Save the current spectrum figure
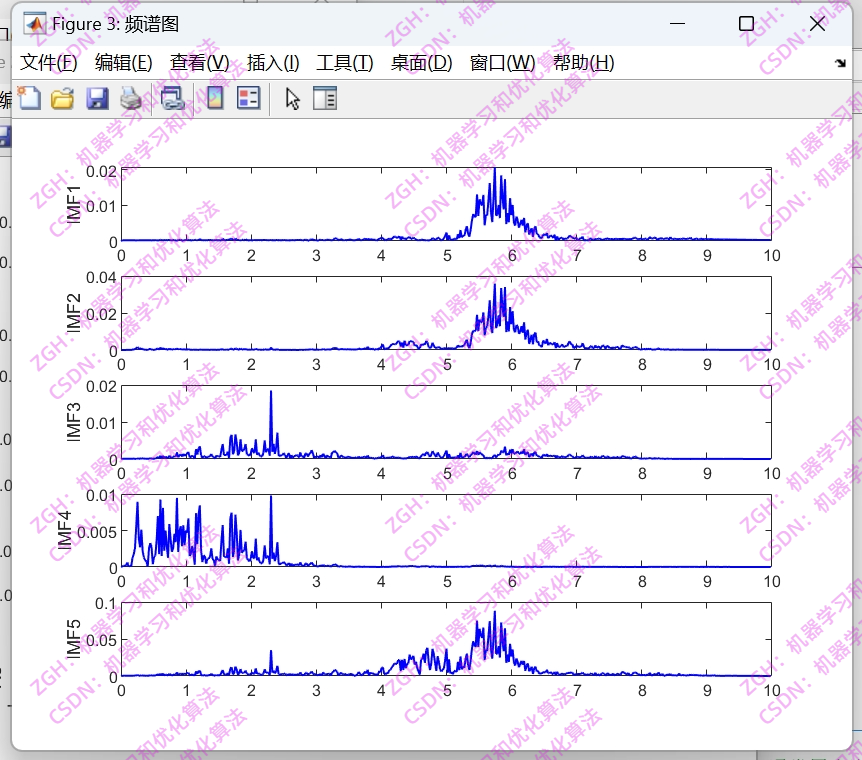Screen dimensions: 862x760 tap(97, 98)
